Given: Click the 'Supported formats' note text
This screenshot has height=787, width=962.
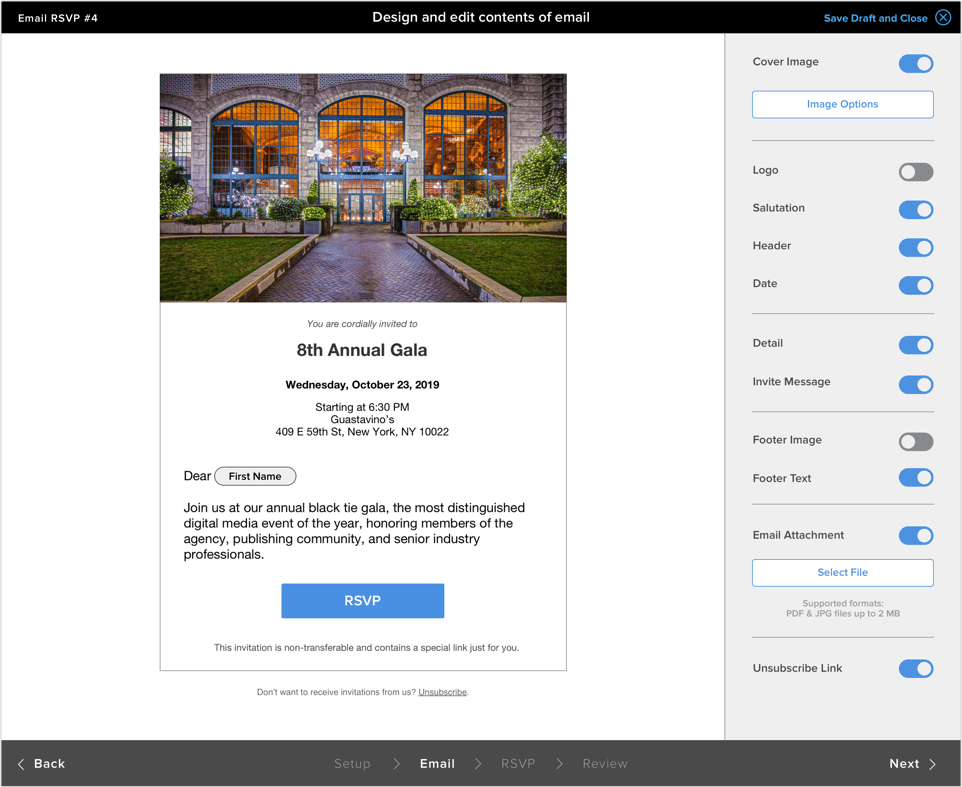Looking at the screenshot, I should pyautogui.click(x=843, y=608).
